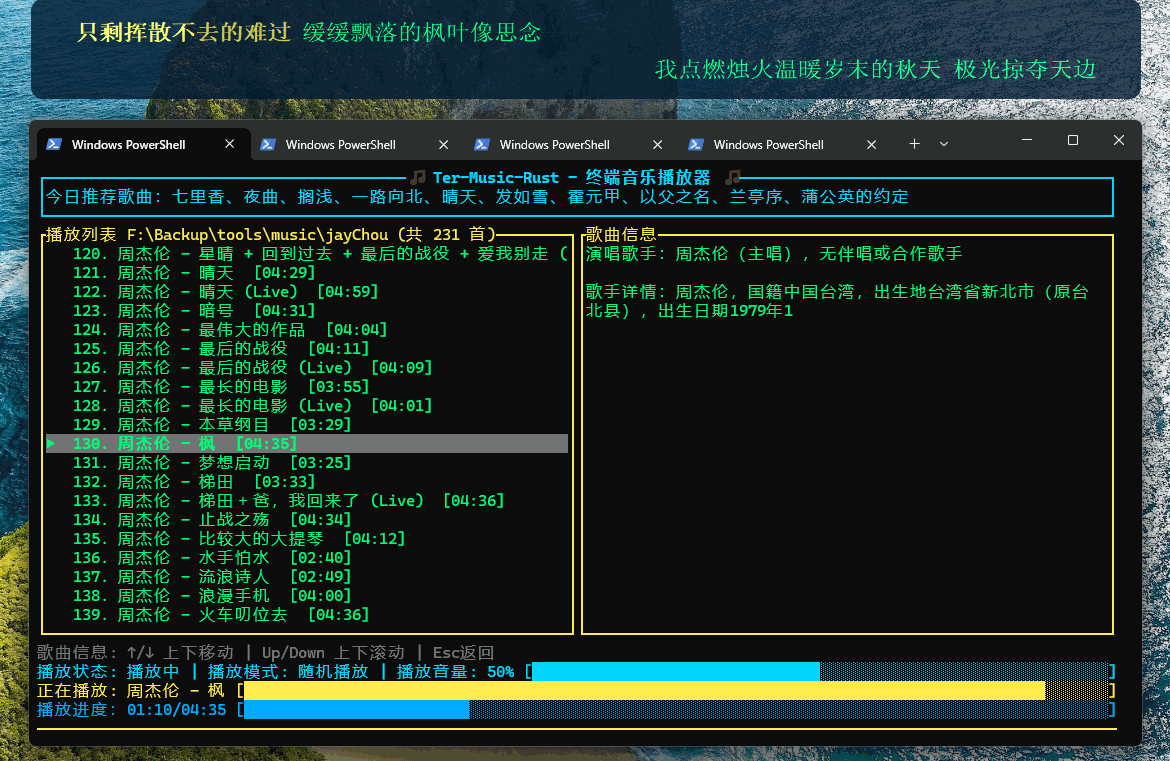Click the 播放模式: 随机播放 status text
This screenshot has height=761, width=1170.
(288, 671)
